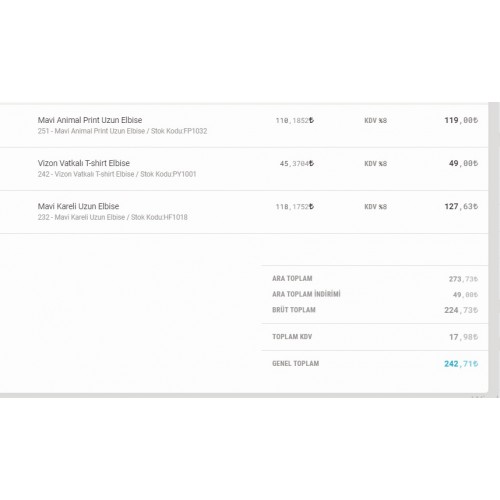The height and width of the screenshot is (500, 500).
Task: Click KDV %8 label on Kareli row
Action: click(375, 207)
